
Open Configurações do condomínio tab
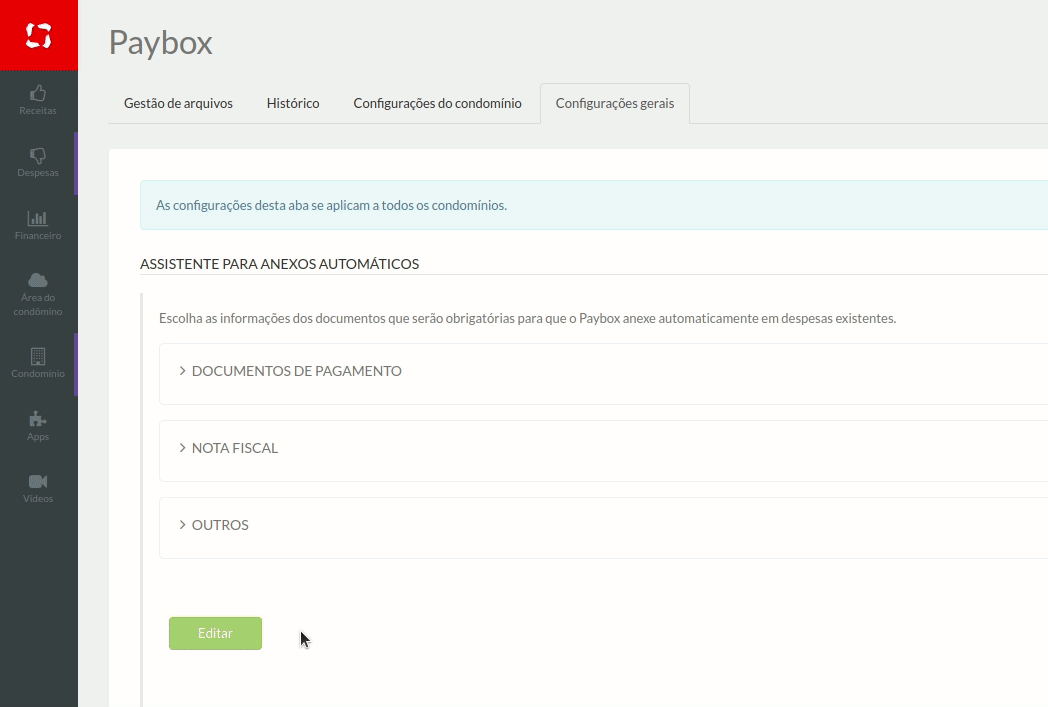tap(437, 104)
